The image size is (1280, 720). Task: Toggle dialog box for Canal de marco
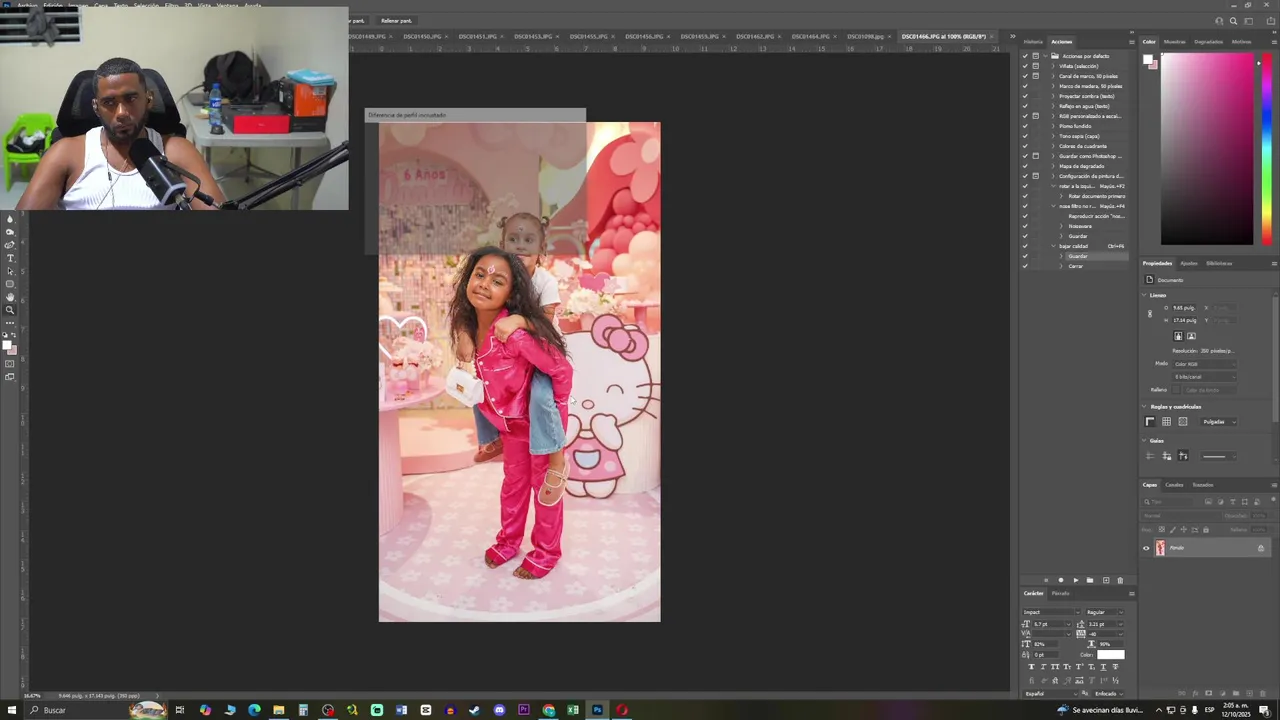coord(1036,76)
